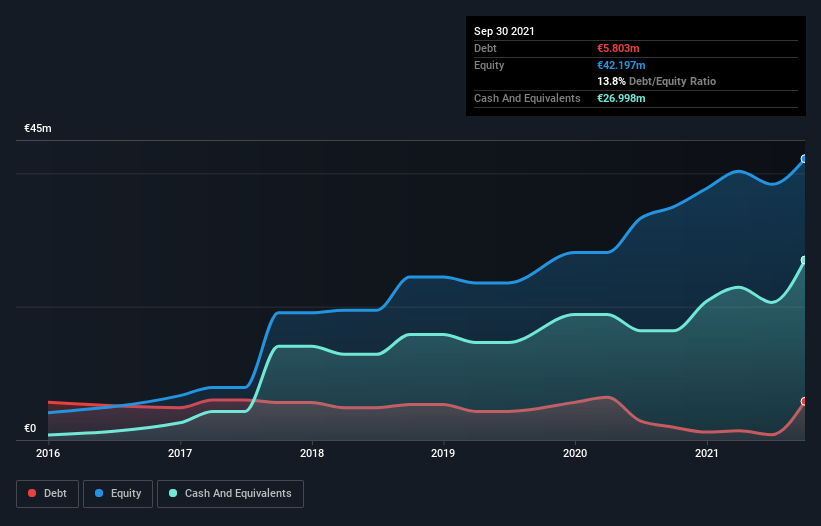821x526 pixels.
Task: Click the €5.803m debt value
Action: point(618,48)
